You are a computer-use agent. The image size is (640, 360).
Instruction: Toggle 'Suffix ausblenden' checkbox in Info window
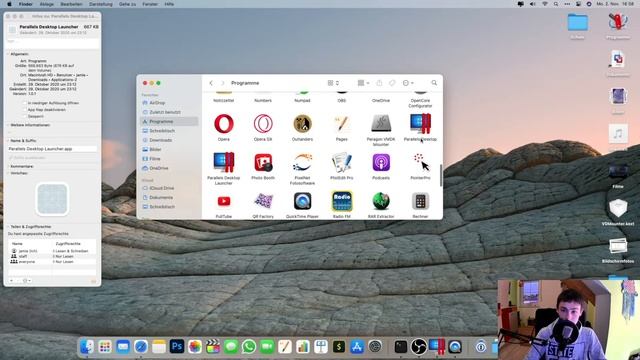(11, 158)
